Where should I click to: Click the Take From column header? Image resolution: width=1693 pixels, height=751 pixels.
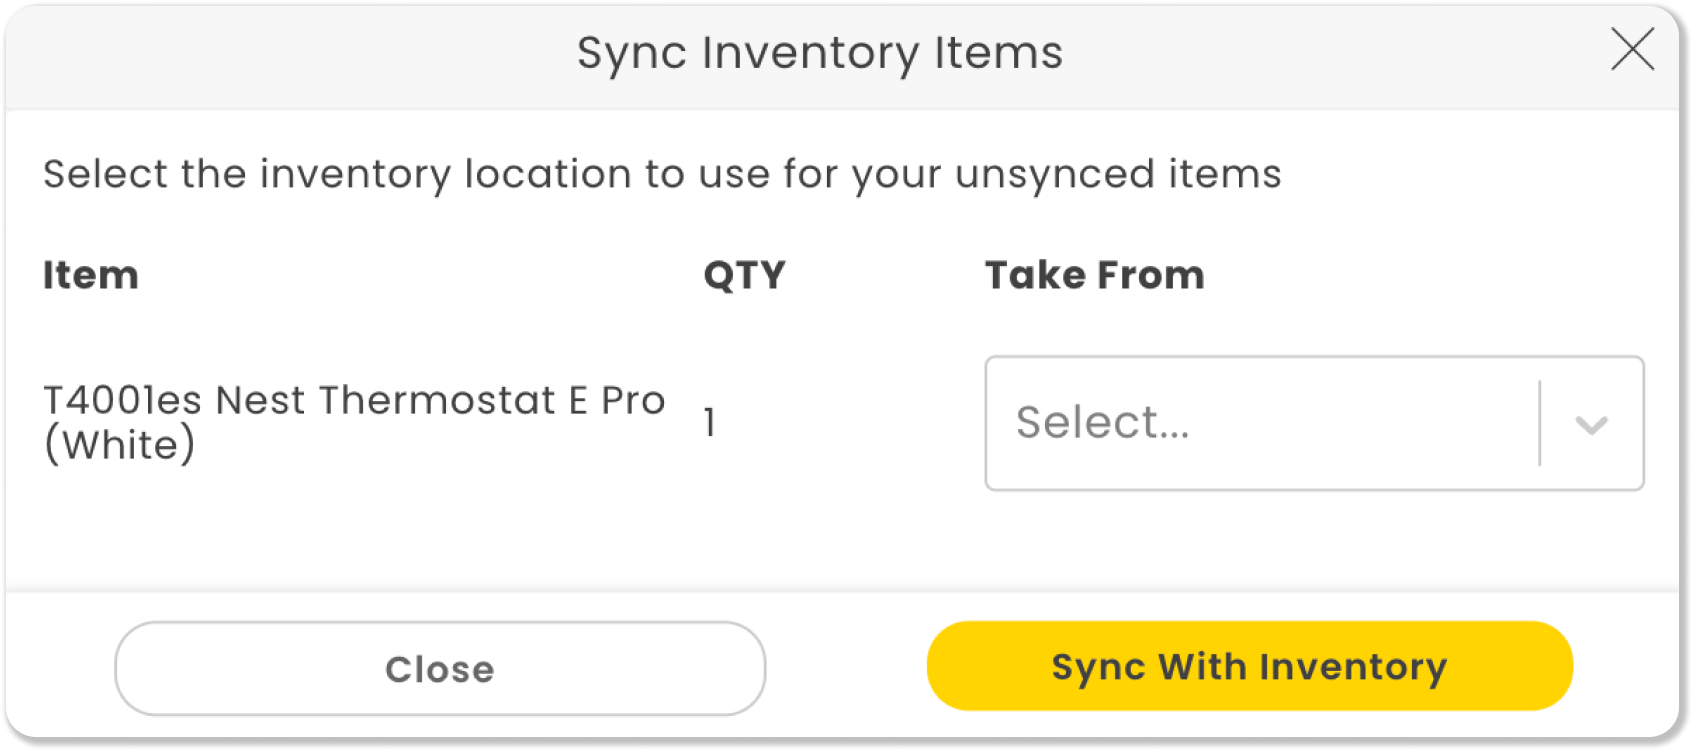1095,275
